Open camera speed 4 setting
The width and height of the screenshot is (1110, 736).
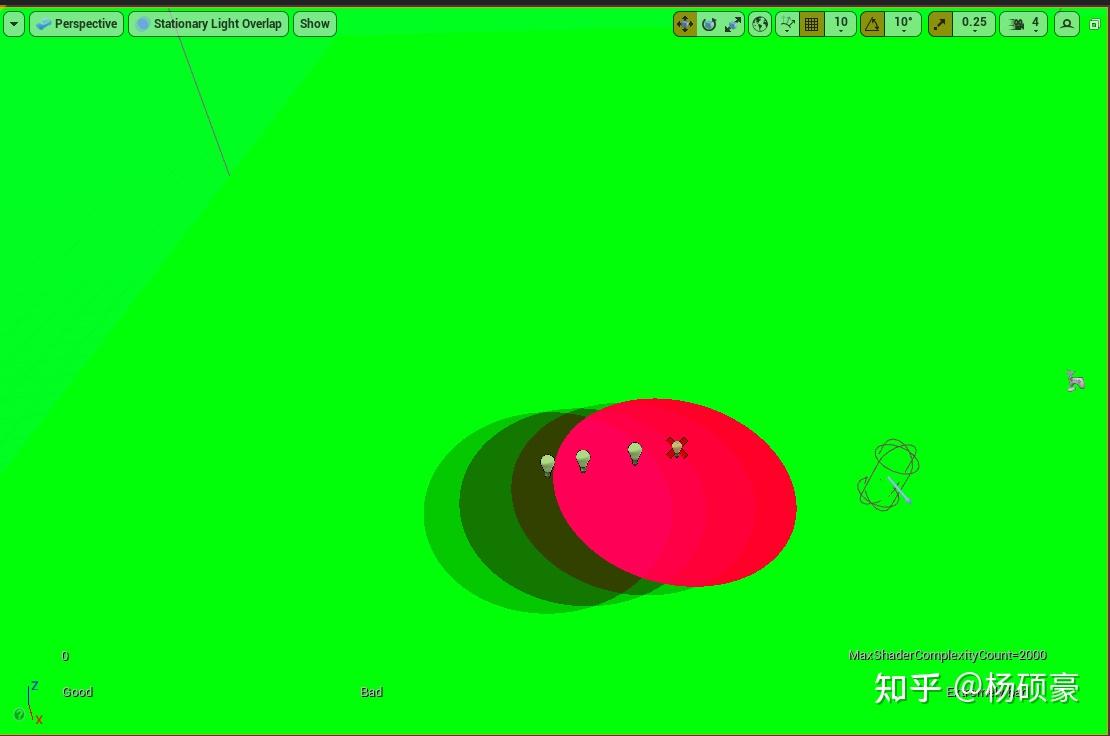(1023, 24)
